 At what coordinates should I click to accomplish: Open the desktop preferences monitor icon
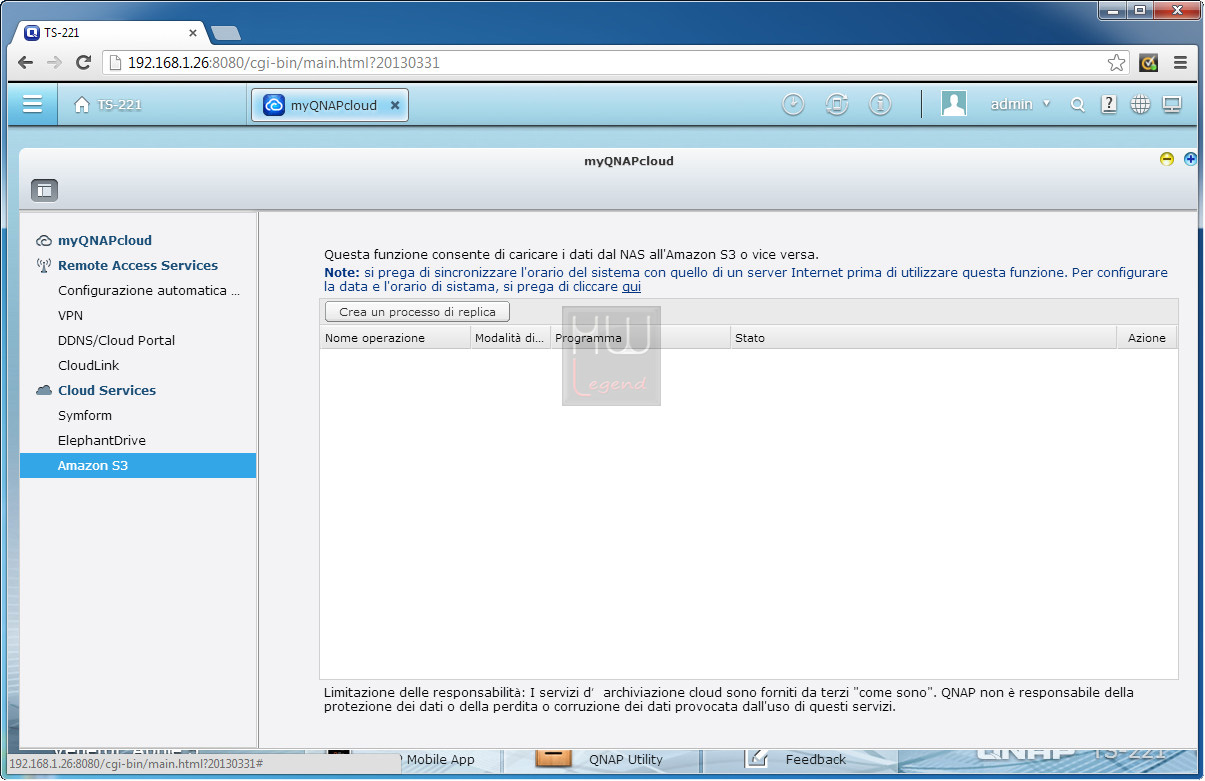[1172, 104]
